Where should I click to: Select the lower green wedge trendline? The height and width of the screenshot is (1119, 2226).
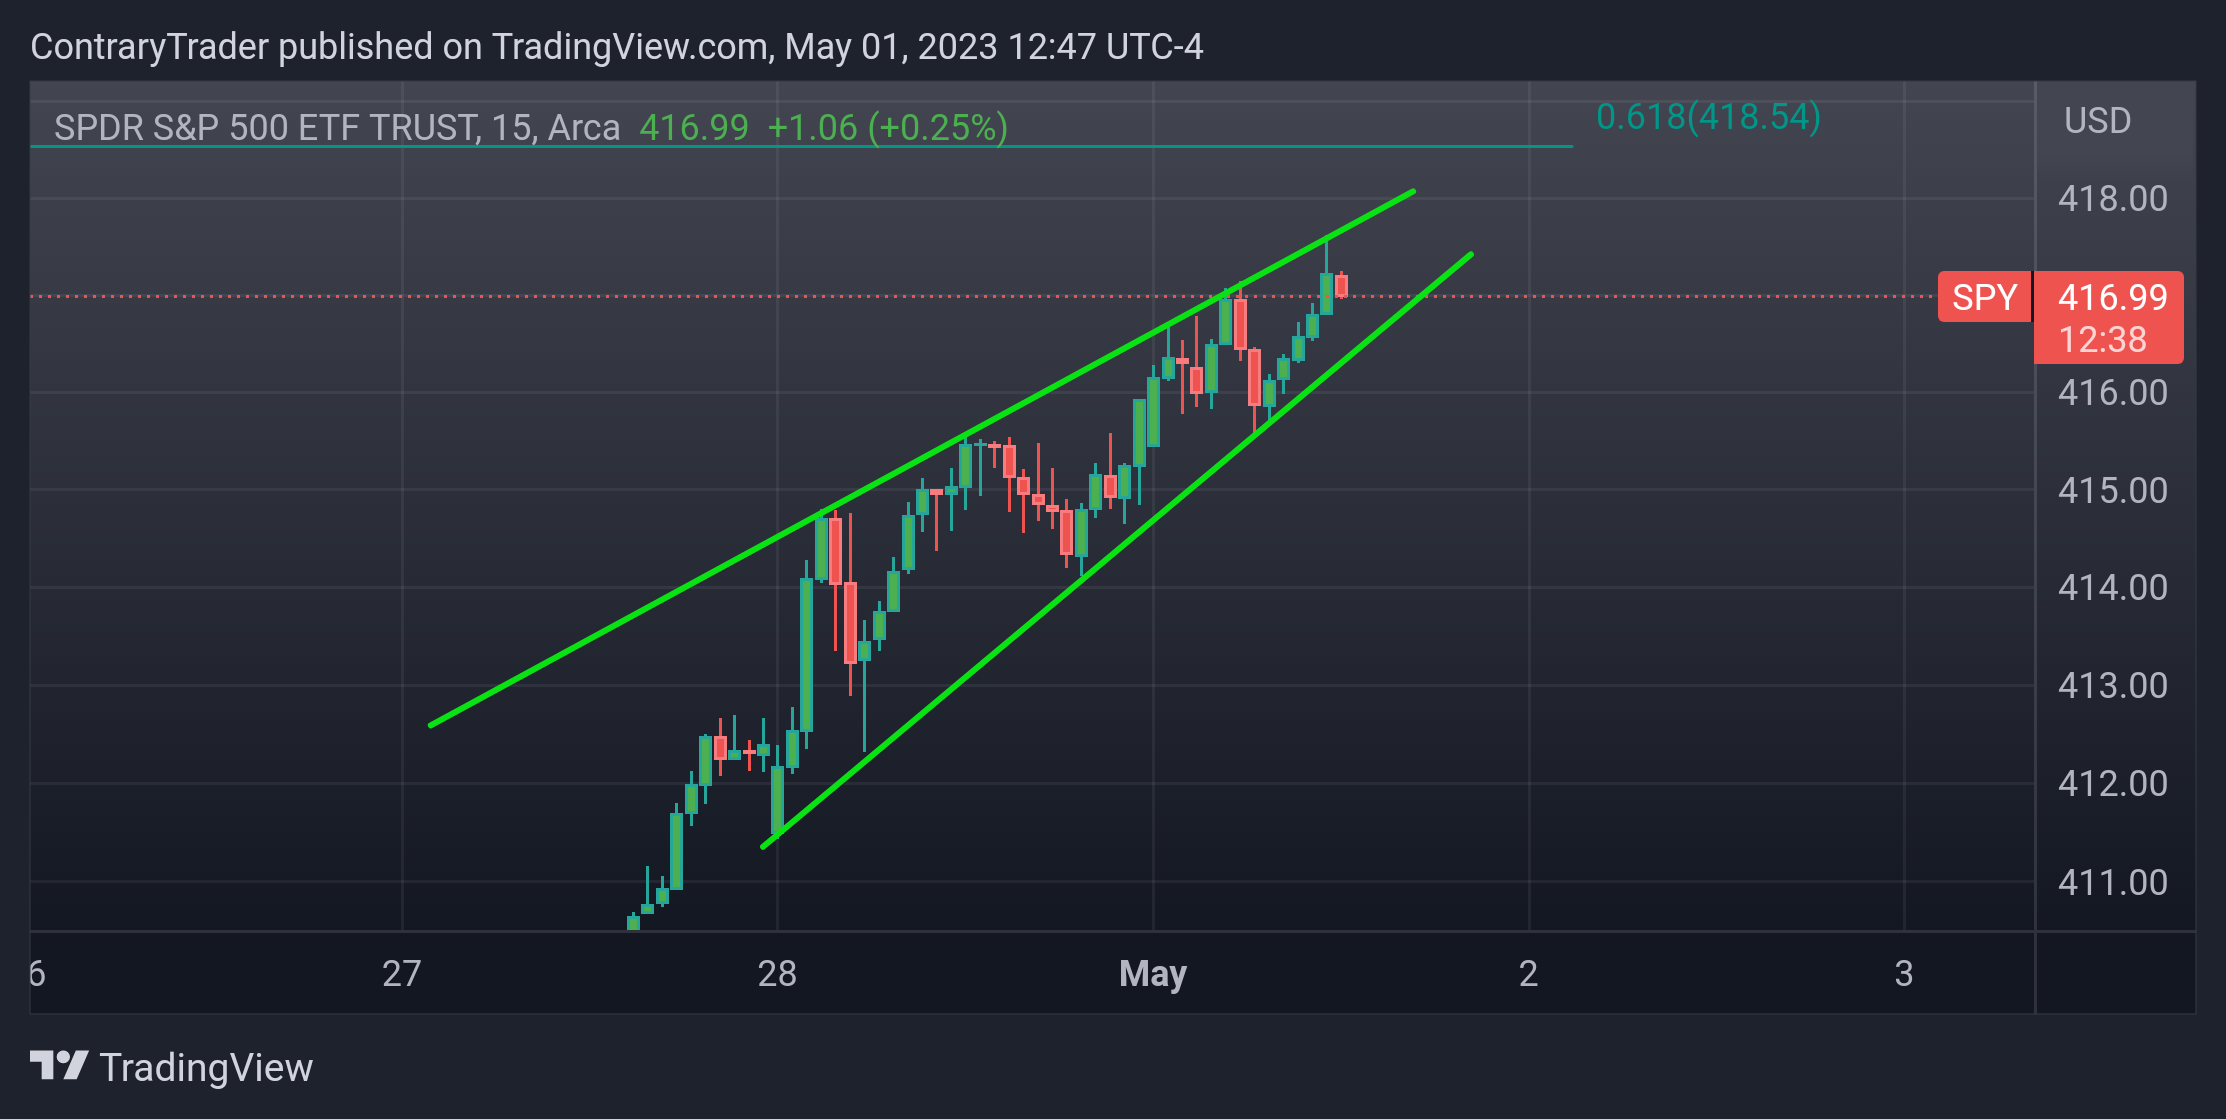1116,551
